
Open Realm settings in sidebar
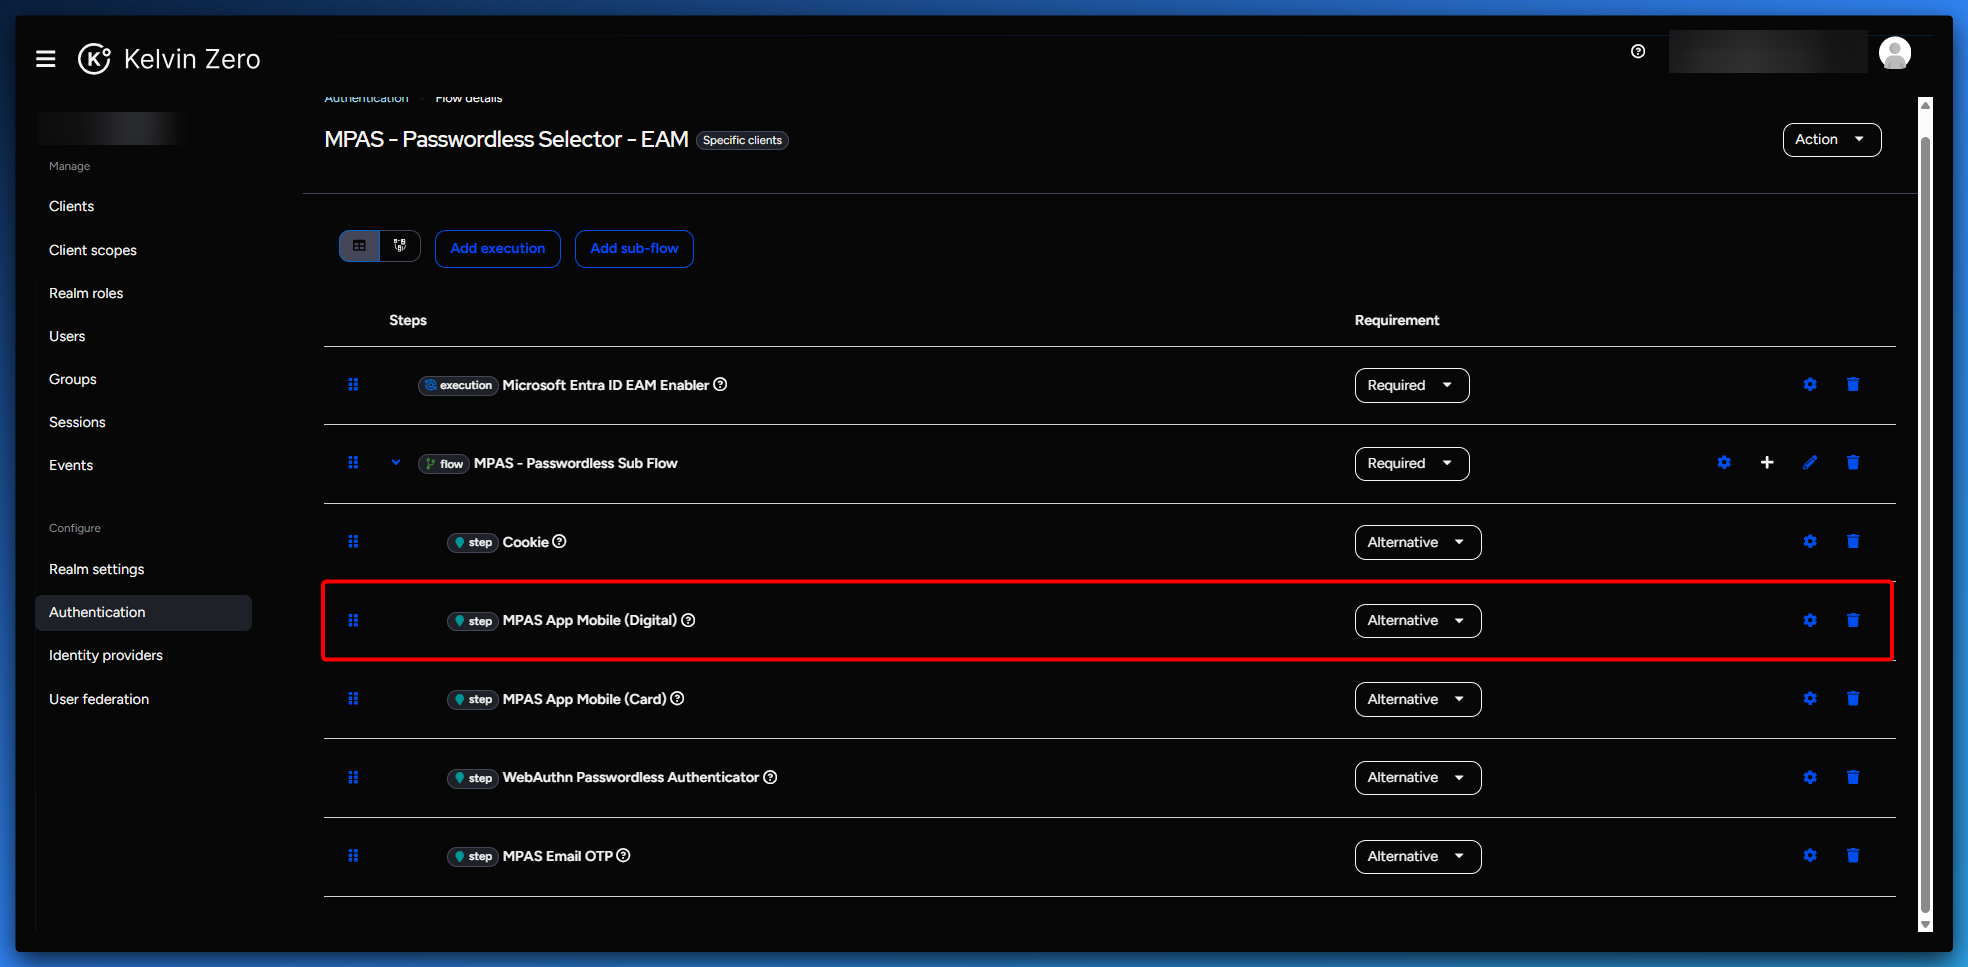coord(96,570)
